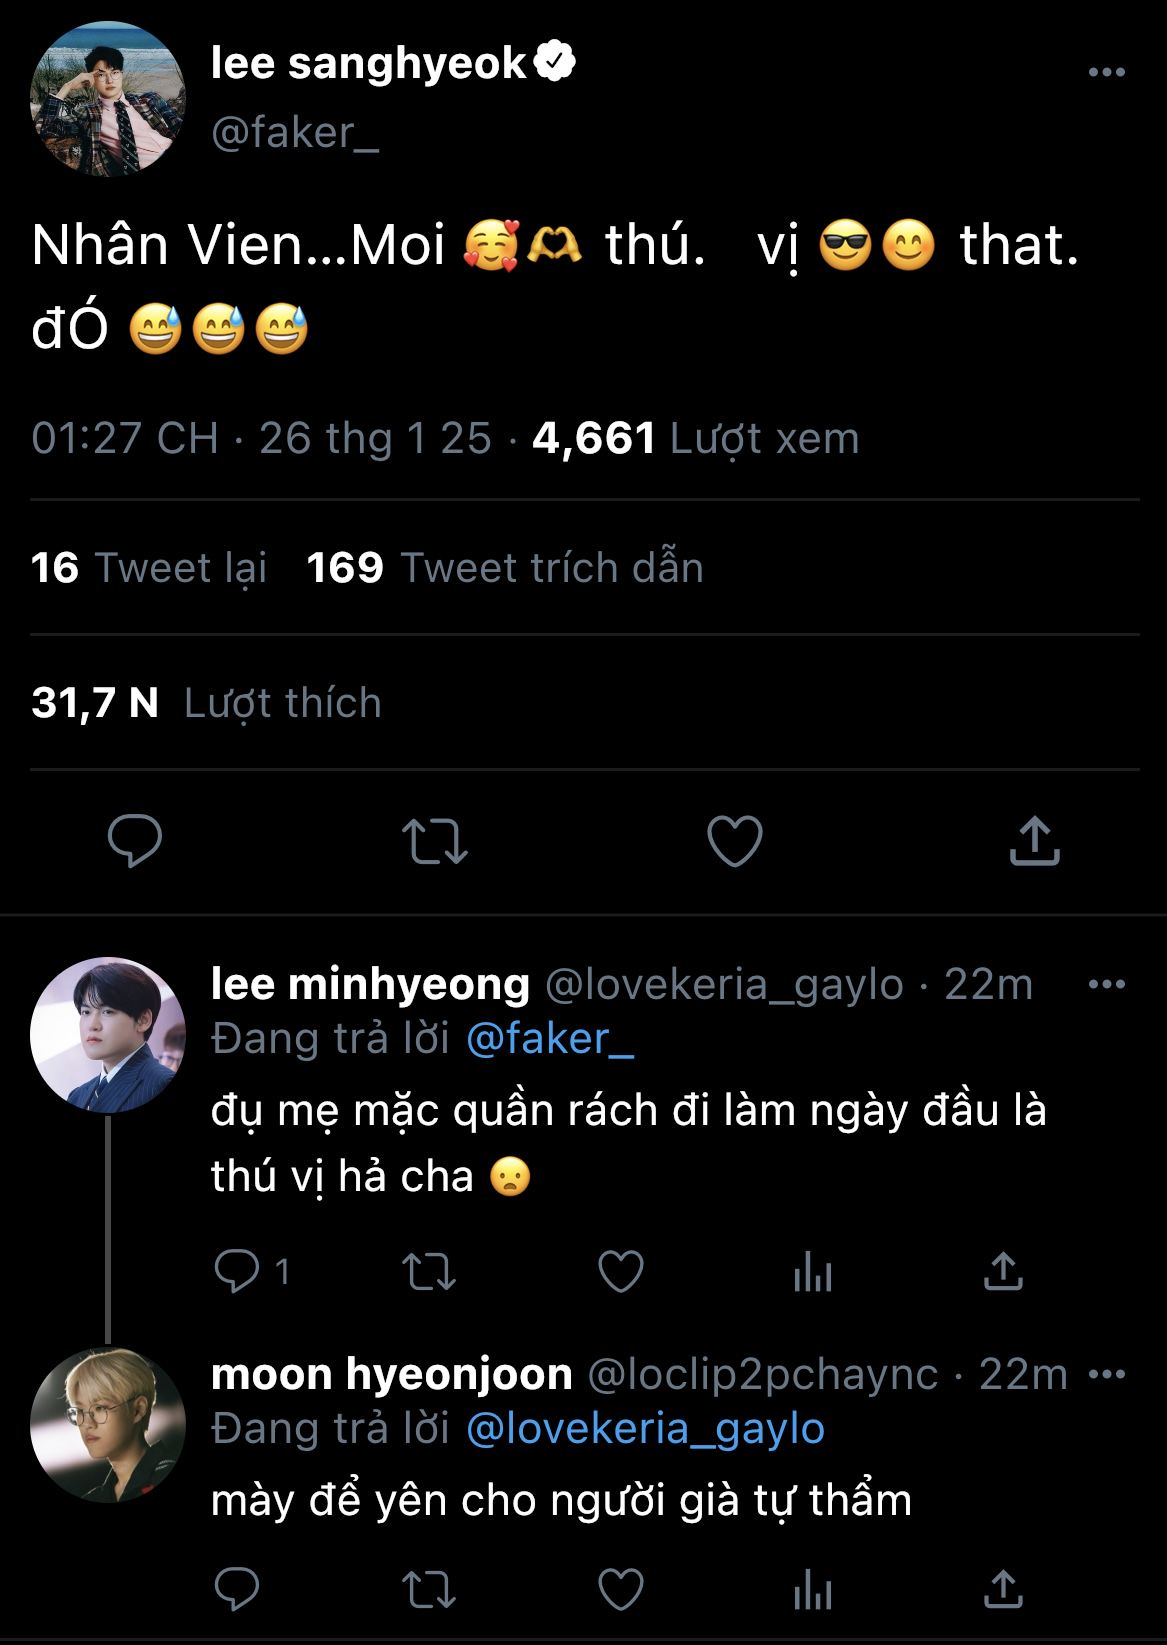View the list of 16 Tweet lại
The image size is (1167, 1645).
click(149, 568)
